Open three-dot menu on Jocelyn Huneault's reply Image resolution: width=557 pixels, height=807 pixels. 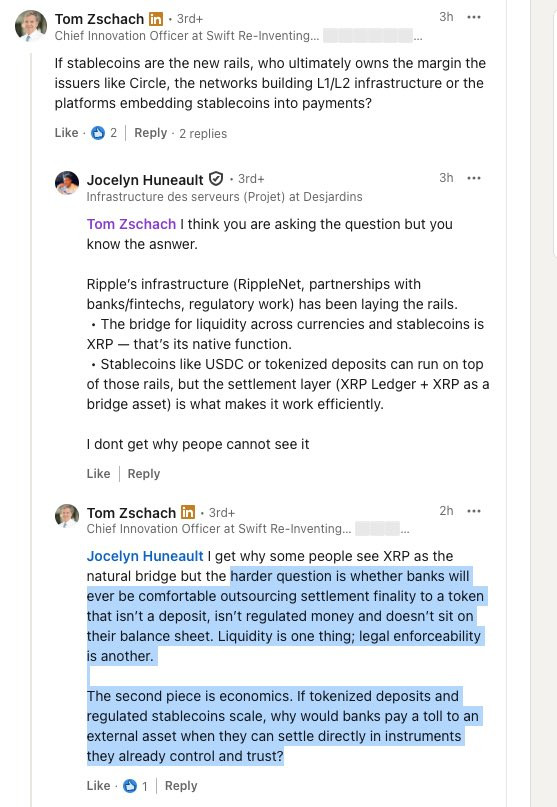[473, 178]
